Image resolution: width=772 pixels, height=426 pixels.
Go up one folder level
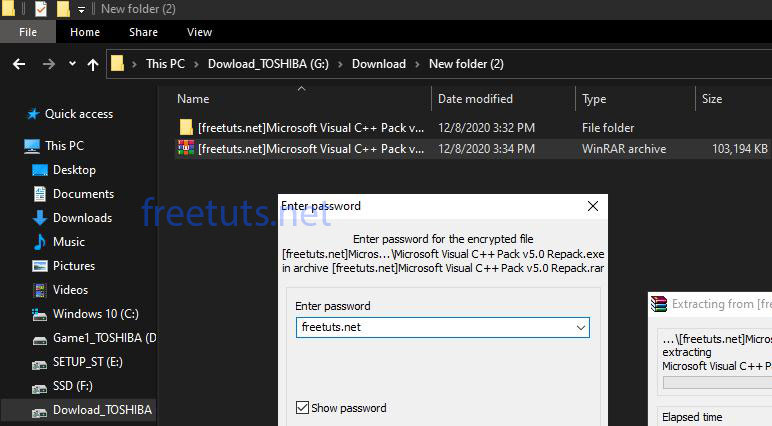coord(93,64)
